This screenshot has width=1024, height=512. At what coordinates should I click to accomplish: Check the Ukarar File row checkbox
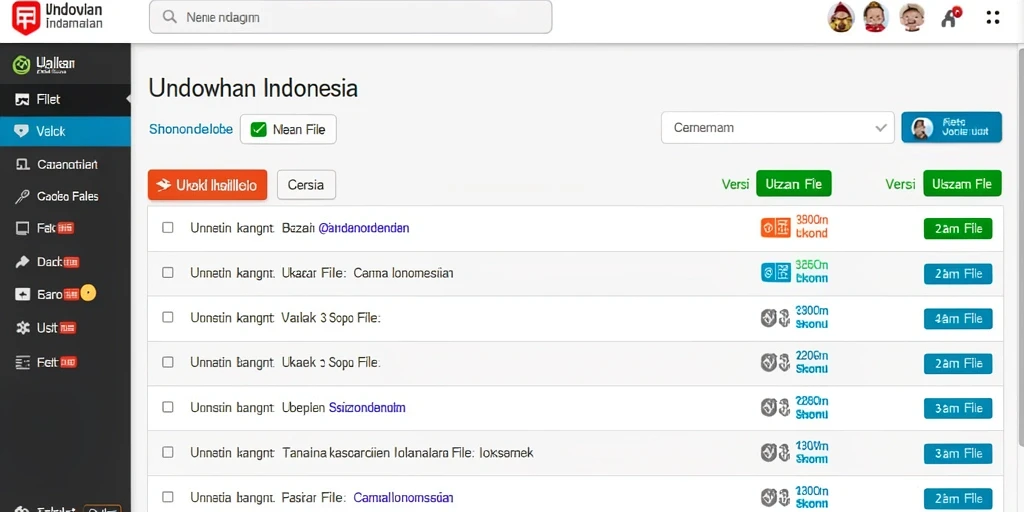[x=168, y=272]
